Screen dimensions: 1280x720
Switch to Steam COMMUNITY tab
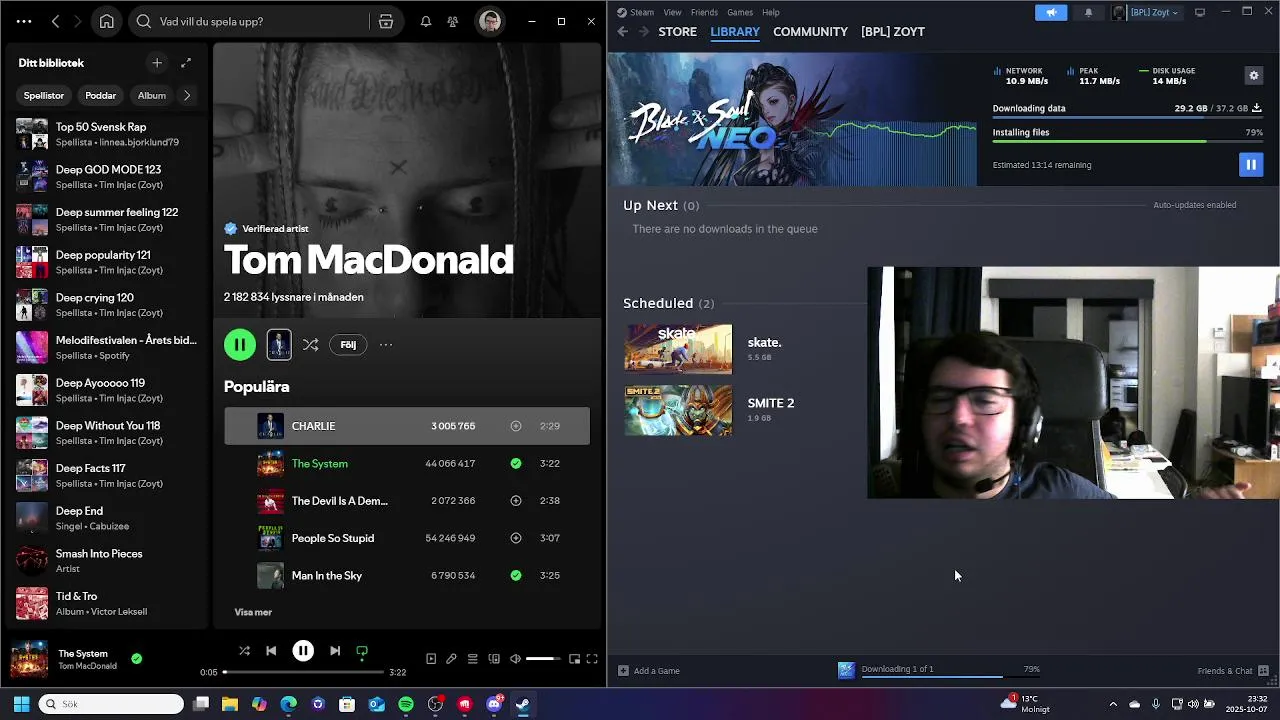[x=810, y=32]
